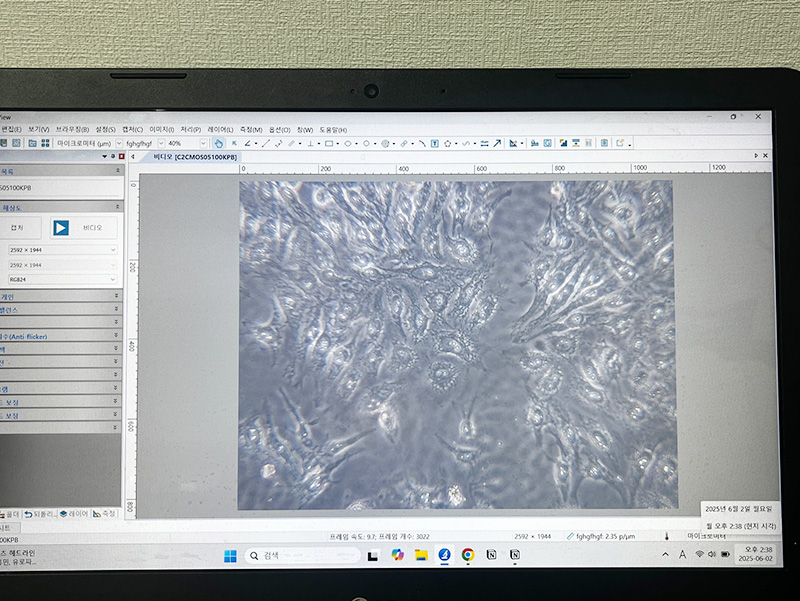The width and height of the screenshot is (800, 601).
Task: Select the angle measurement tool
Action: pyautogui.click(x=248, y=143)
